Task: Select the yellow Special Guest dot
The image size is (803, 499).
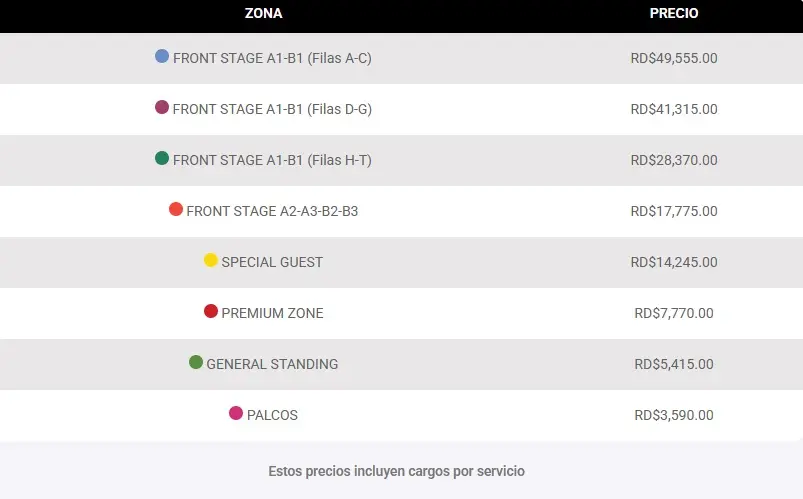Action: 210,260
